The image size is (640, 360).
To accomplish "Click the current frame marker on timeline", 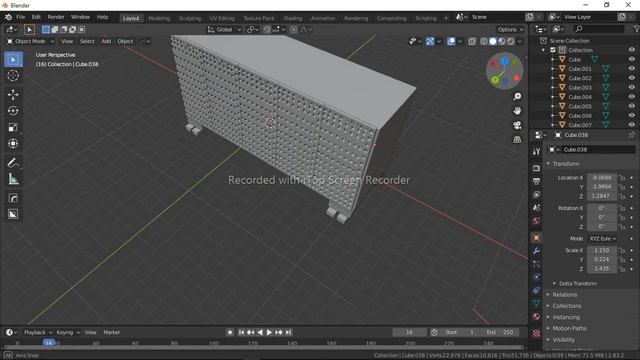I will click(x=49, y=343).
